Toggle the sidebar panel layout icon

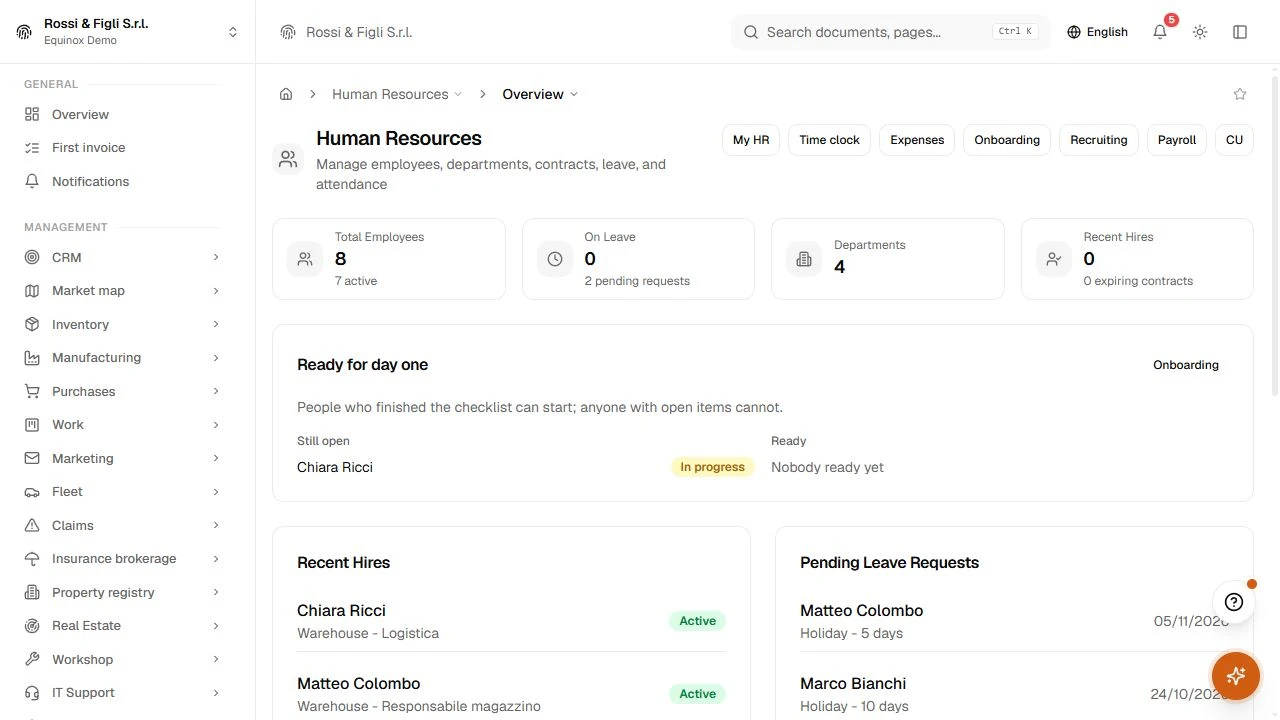(1240, 32)
